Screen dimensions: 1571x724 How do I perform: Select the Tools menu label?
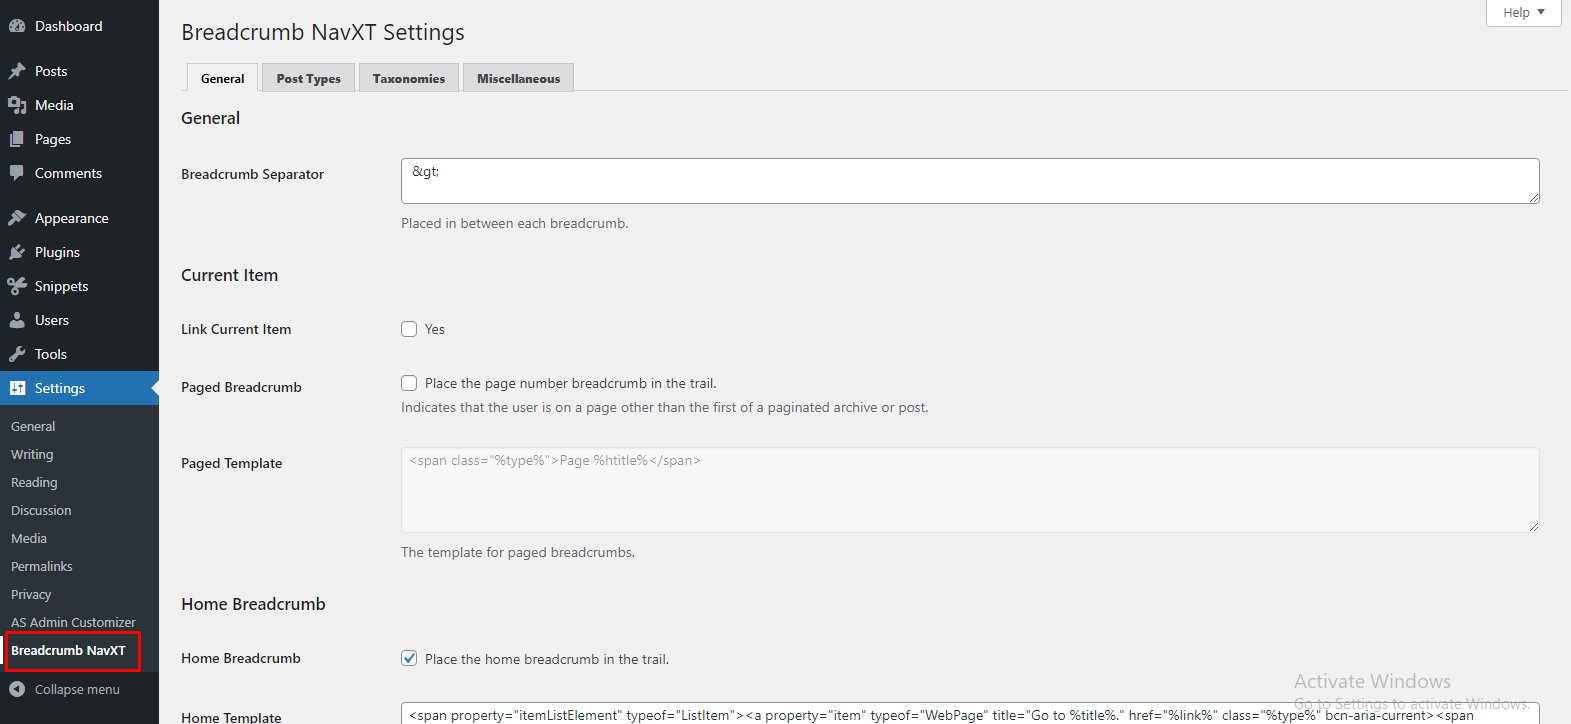pos(51,354)
